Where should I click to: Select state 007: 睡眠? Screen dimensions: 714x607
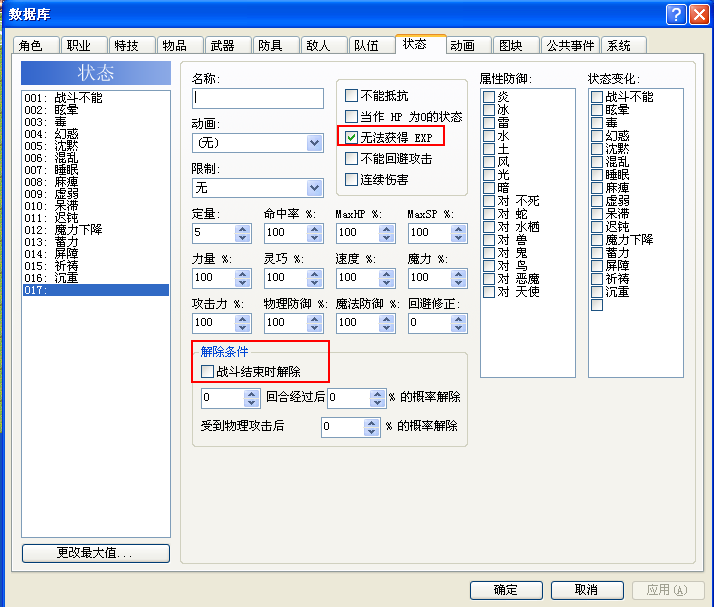[96, 170]
